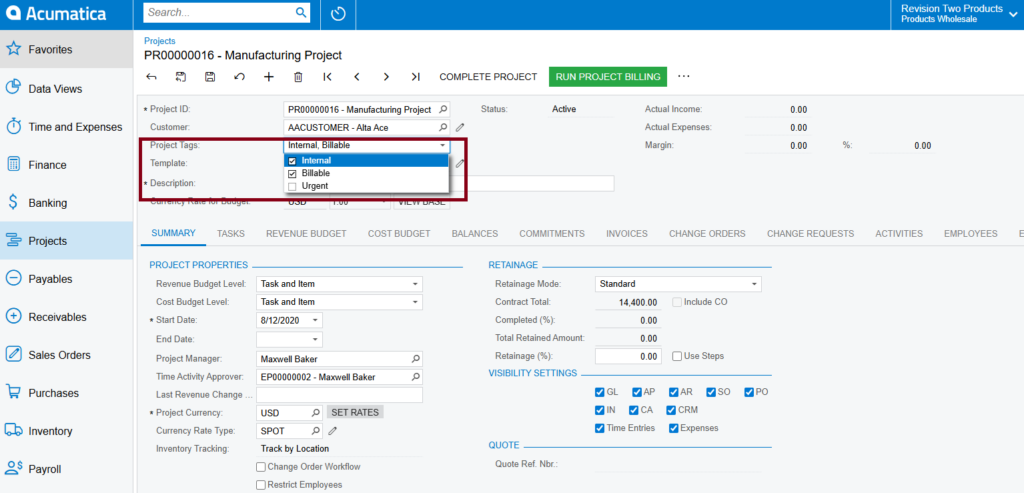This screenshot has width=1024, height=493.
Task: Toggle the Expenses visibility checkbox
Action: coord(673,428)
